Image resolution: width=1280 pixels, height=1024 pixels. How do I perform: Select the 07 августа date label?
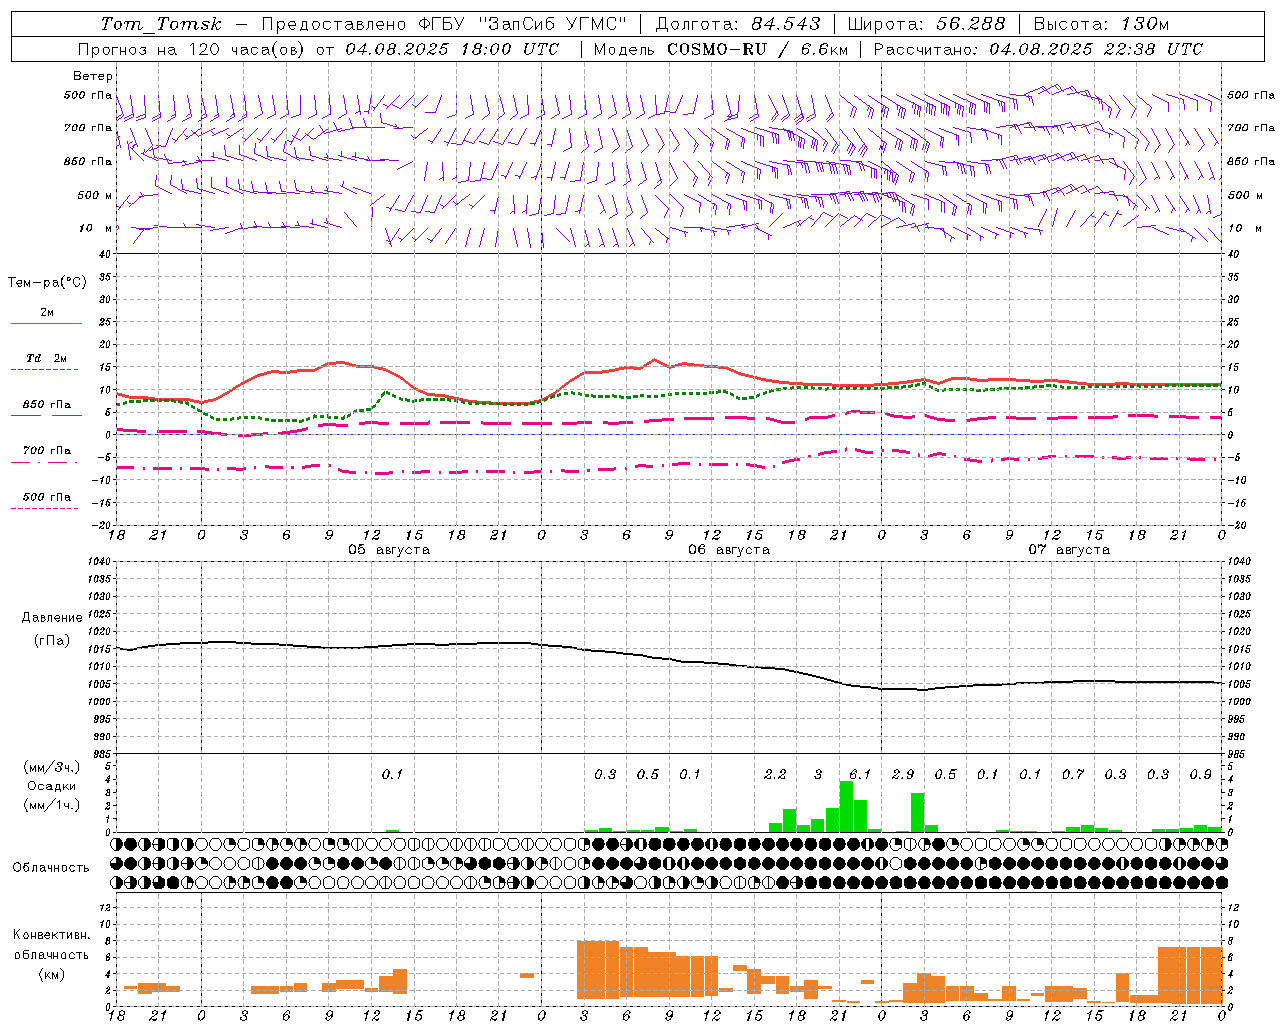[1069, 550]
